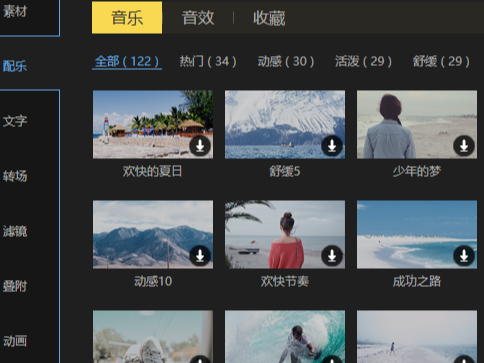Filter by 活泼 (29) category

click(363, 62)
